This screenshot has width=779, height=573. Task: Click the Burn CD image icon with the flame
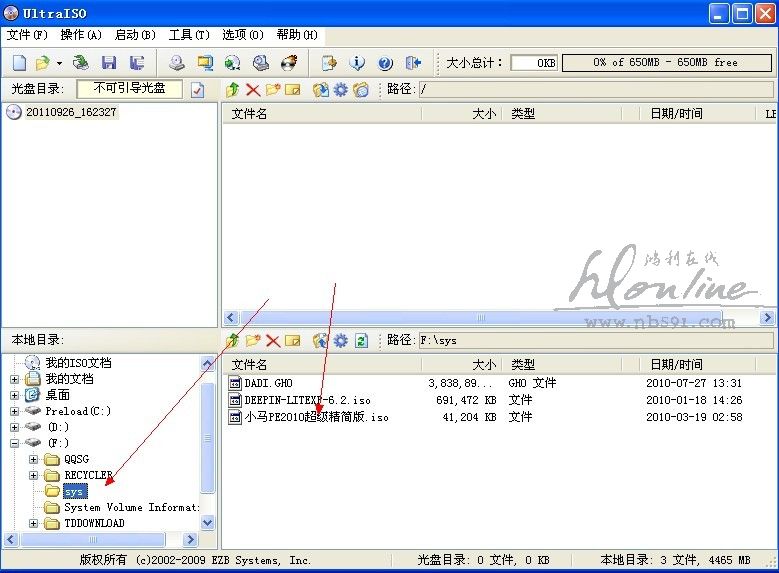(x=289, y=63)
